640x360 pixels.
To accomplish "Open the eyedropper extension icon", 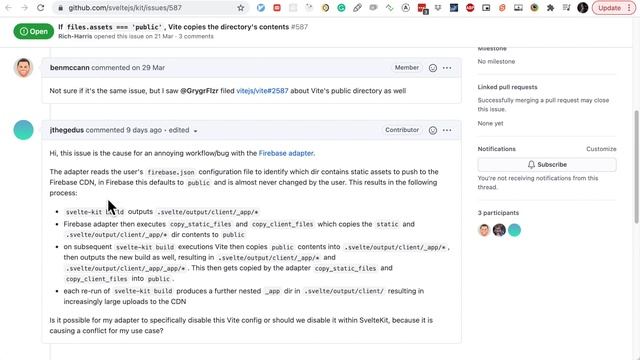I will [357, 8].
